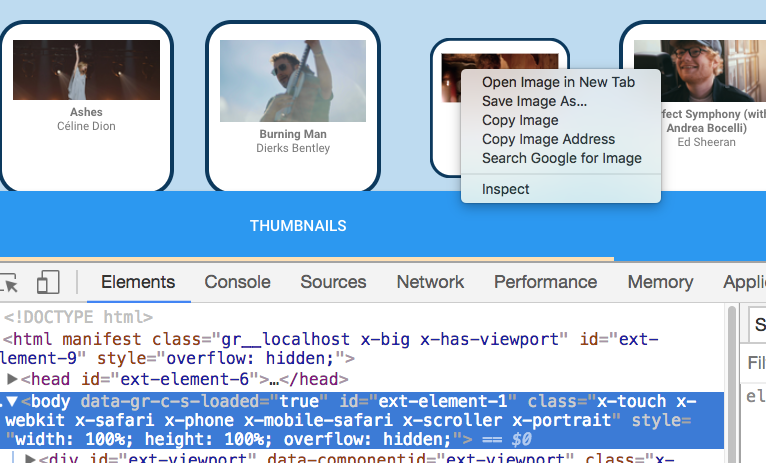The width and height of the screenshot is (766, 463).
Task: Open the Console tab
Action: tap(237, 282)
